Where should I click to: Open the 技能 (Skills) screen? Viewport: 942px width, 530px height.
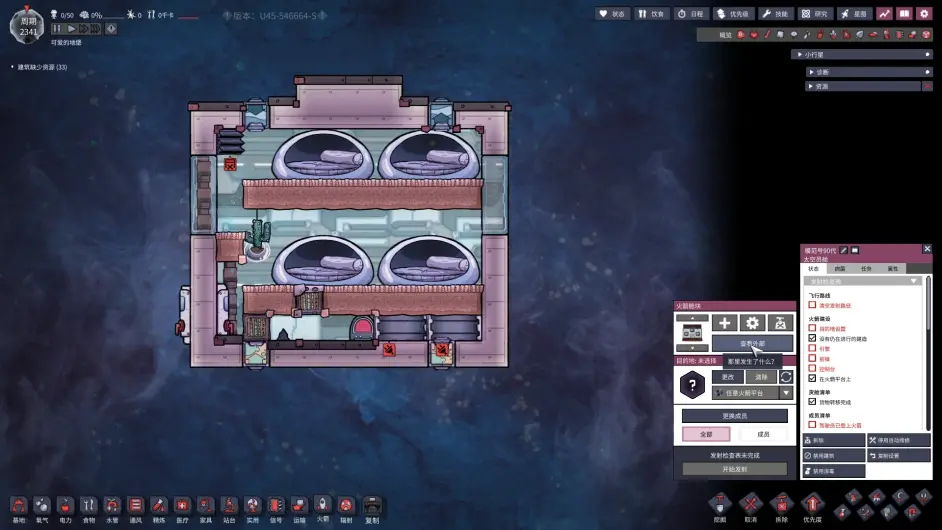pyautogui.click(x=776, y=14)
